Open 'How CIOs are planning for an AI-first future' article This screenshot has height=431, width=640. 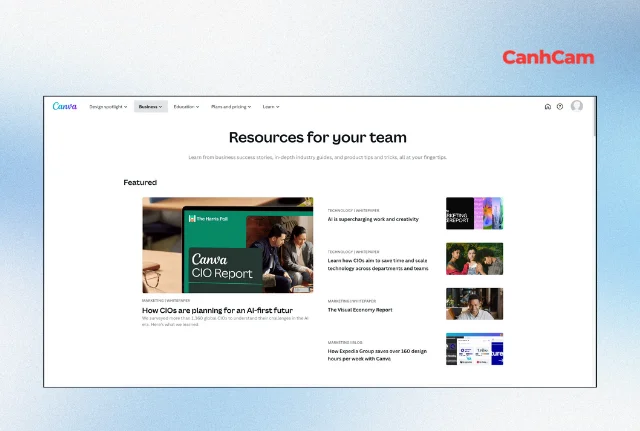(x=217, y=310)
